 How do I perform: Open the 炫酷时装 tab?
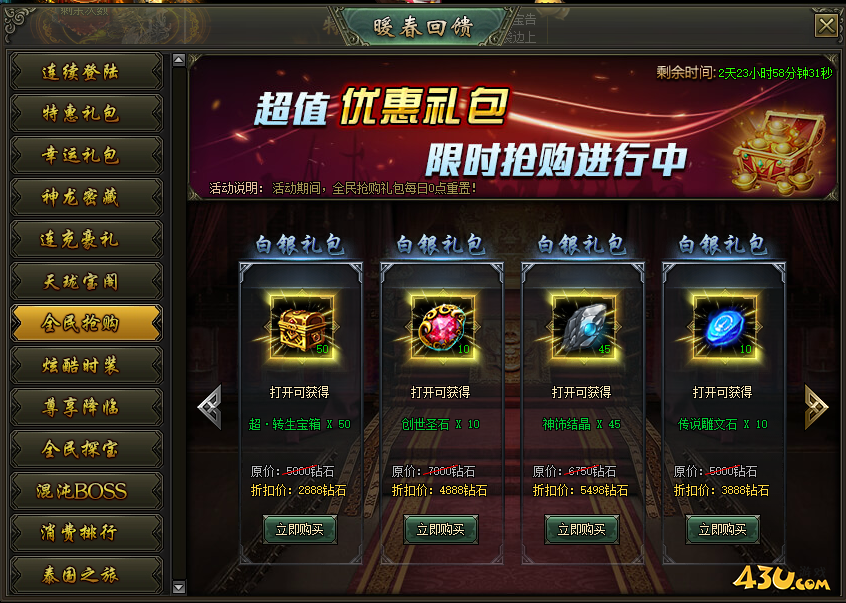click(x=86, y=365)
